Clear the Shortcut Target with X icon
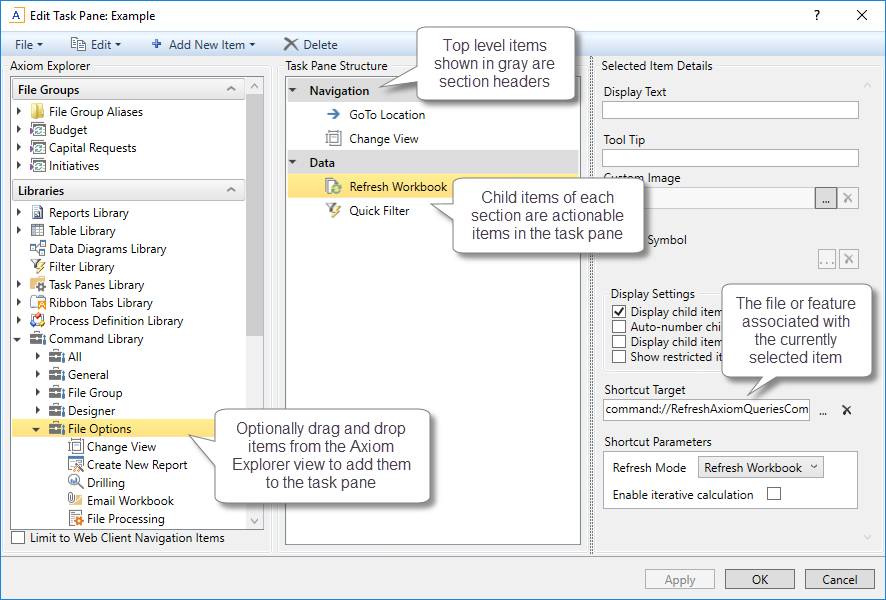This screenshot has width=886, height=600. pos(846,410)
